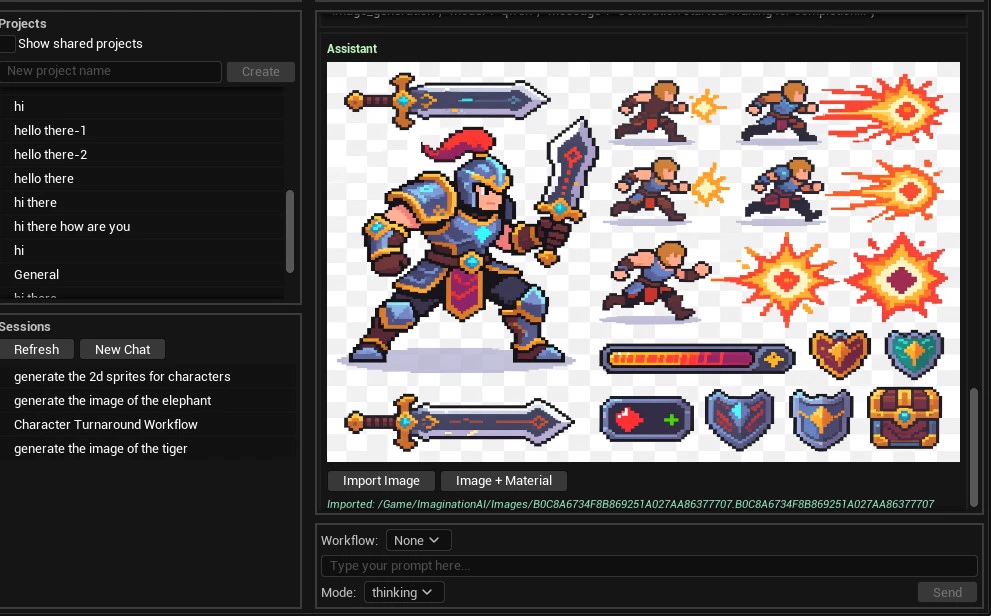Refresh the sessions list
The height and width of the screenshot is (616, 991).
37,349
